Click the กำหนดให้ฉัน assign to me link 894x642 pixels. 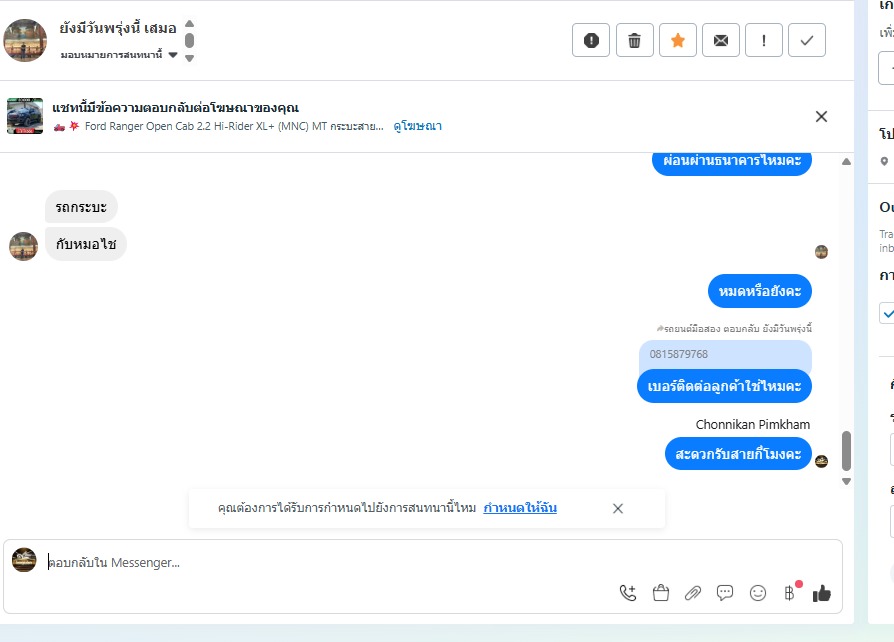pyautogui.click(x=520, y=507)
